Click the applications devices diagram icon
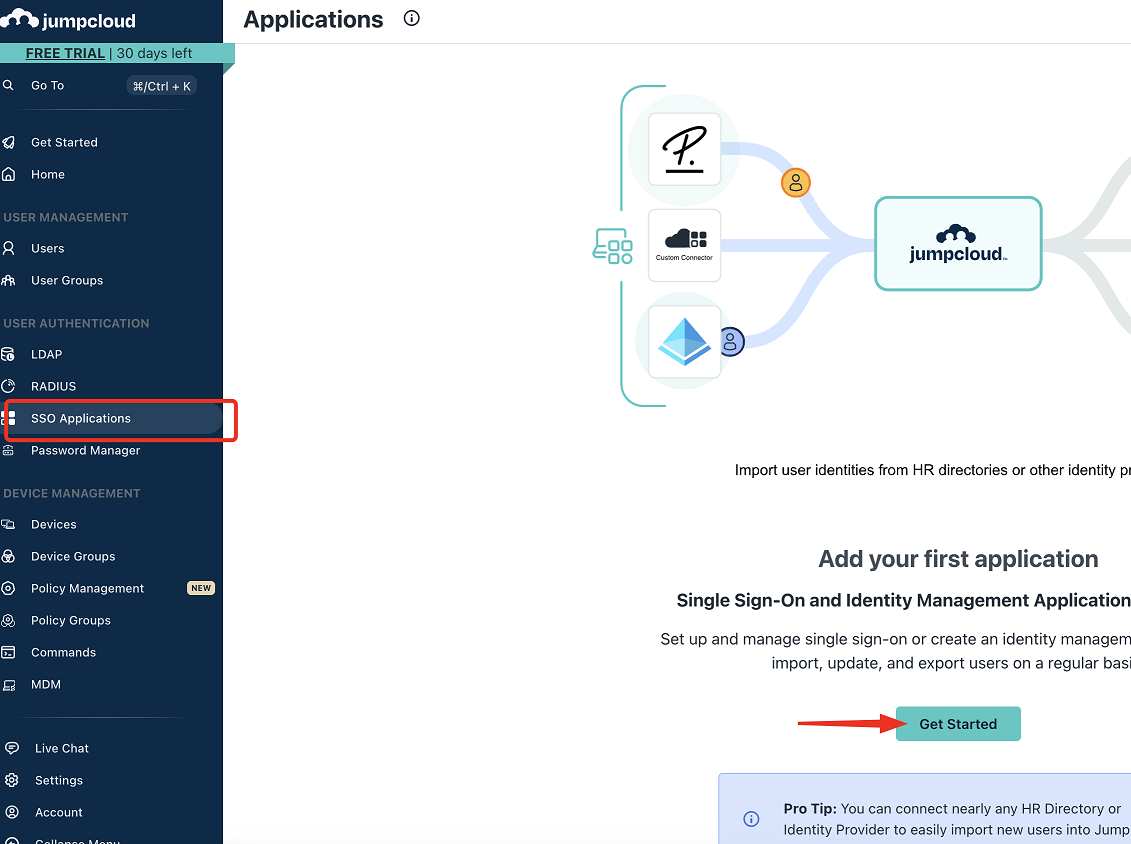This screenshot has width=1131, height=844. pyautogui.click(x=612, y=246)
